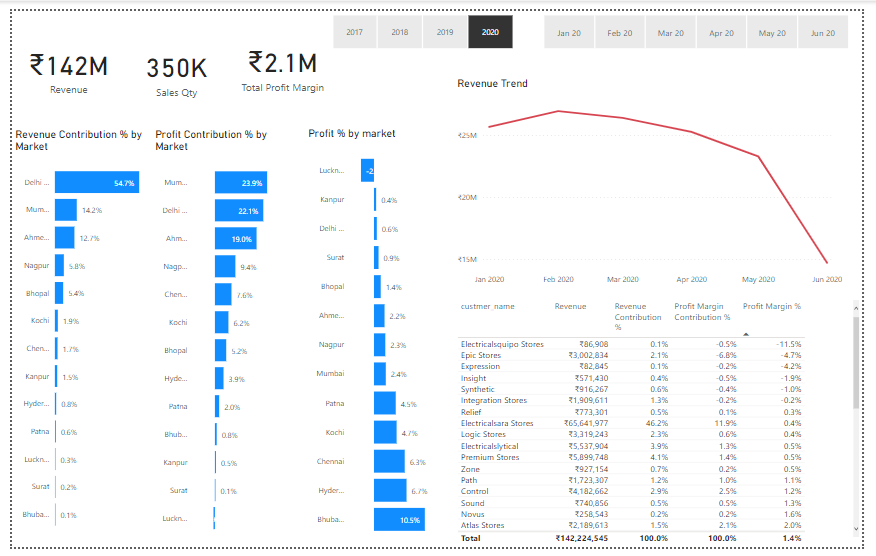
Task: Sort table by custmer_name column header
Action: (487, 306)
